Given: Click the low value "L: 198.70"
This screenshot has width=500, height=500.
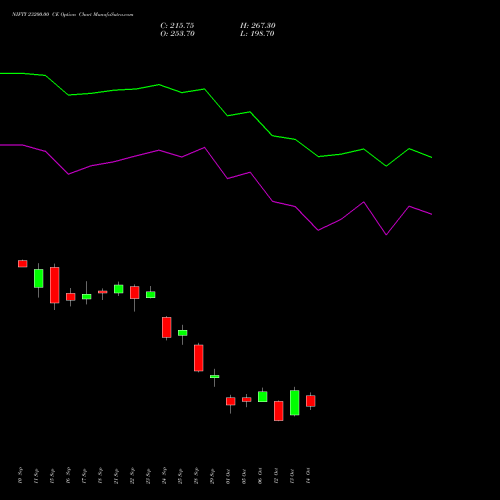Looking at the screenshot, I should tap(257, 34).
